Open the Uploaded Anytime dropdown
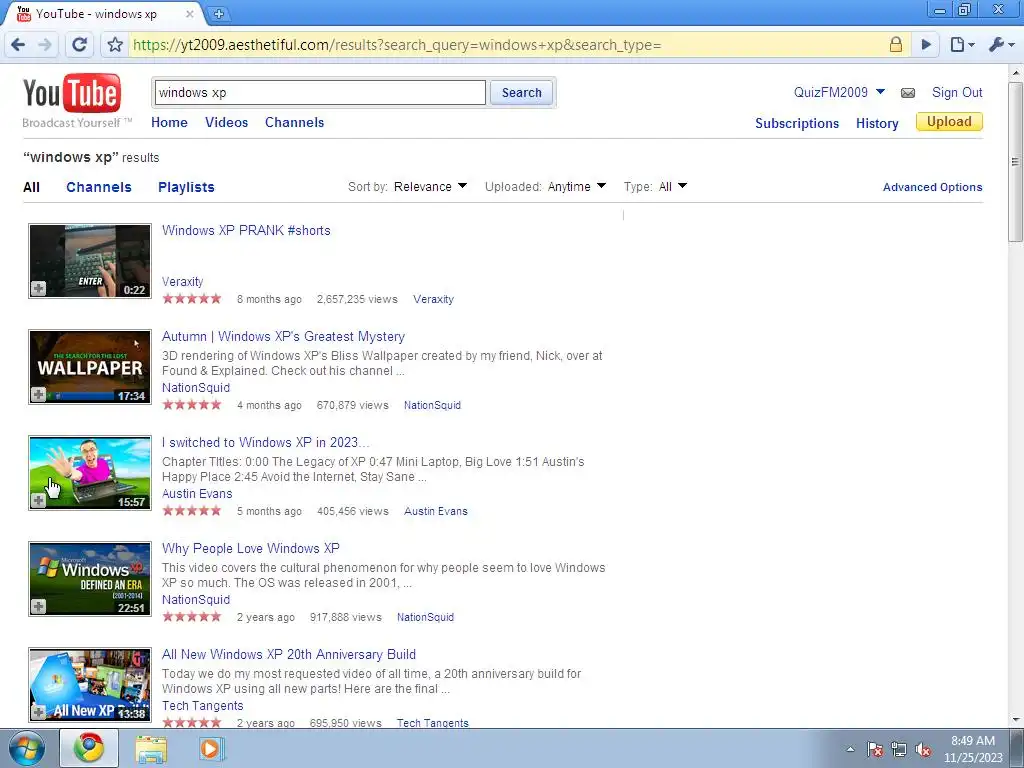 coord(577,186)
